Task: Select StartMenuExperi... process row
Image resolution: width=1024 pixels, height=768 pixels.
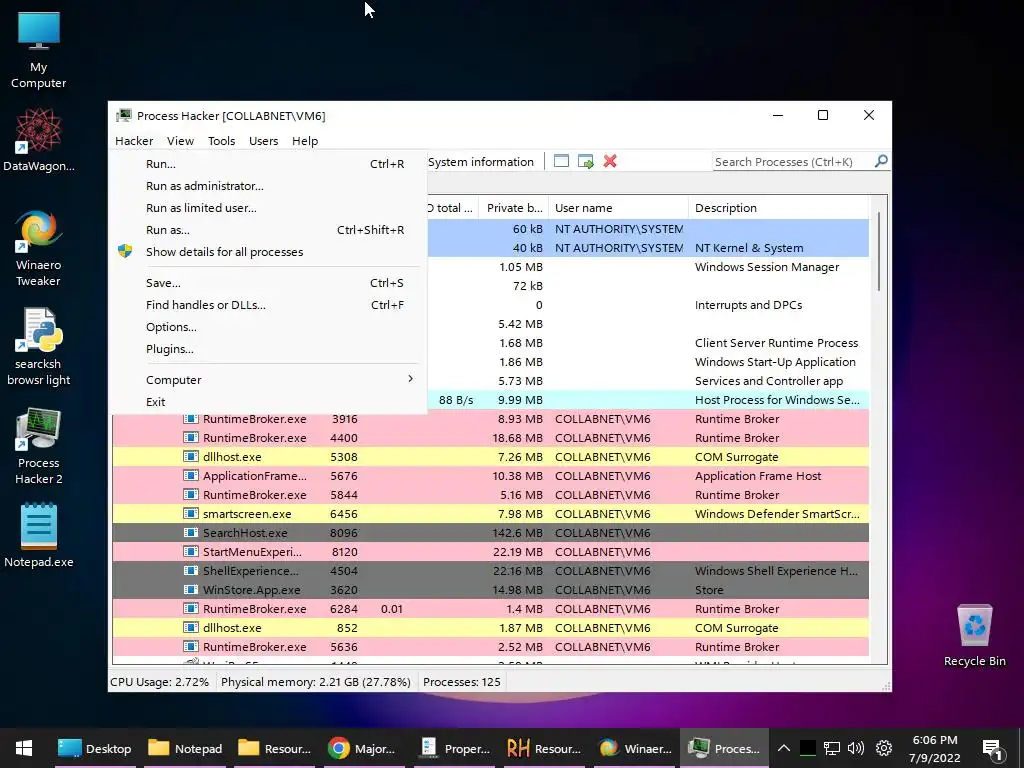Action: coord(490,551)
